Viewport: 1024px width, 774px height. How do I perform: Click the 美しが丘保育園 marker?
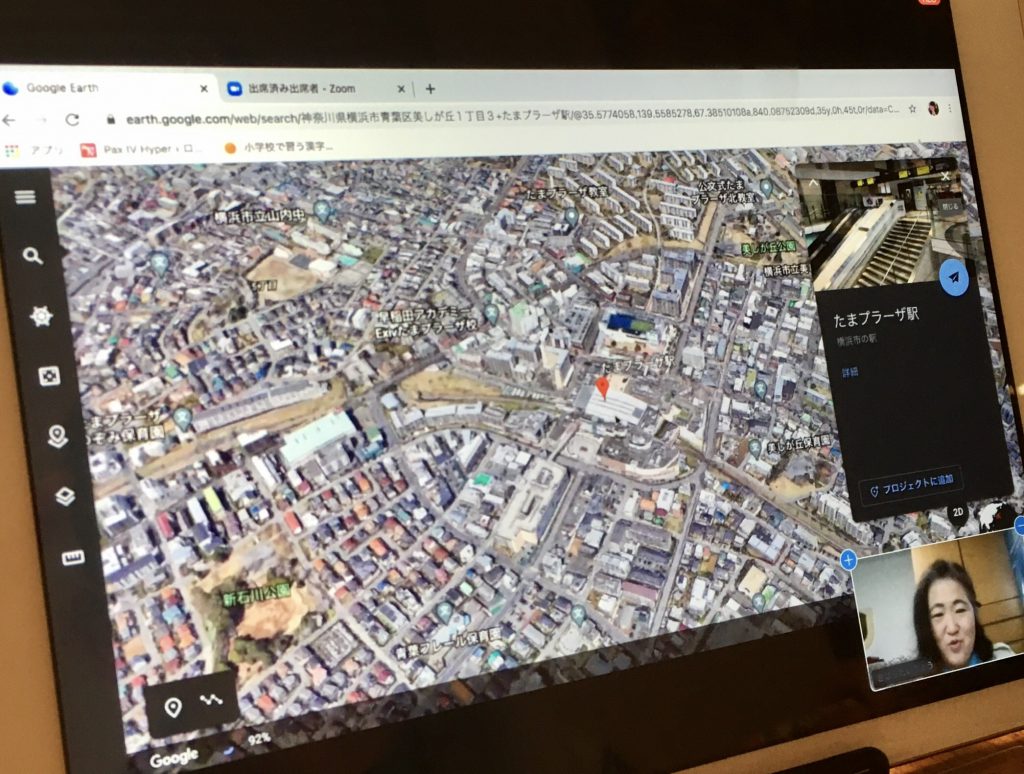click(755, 447)
